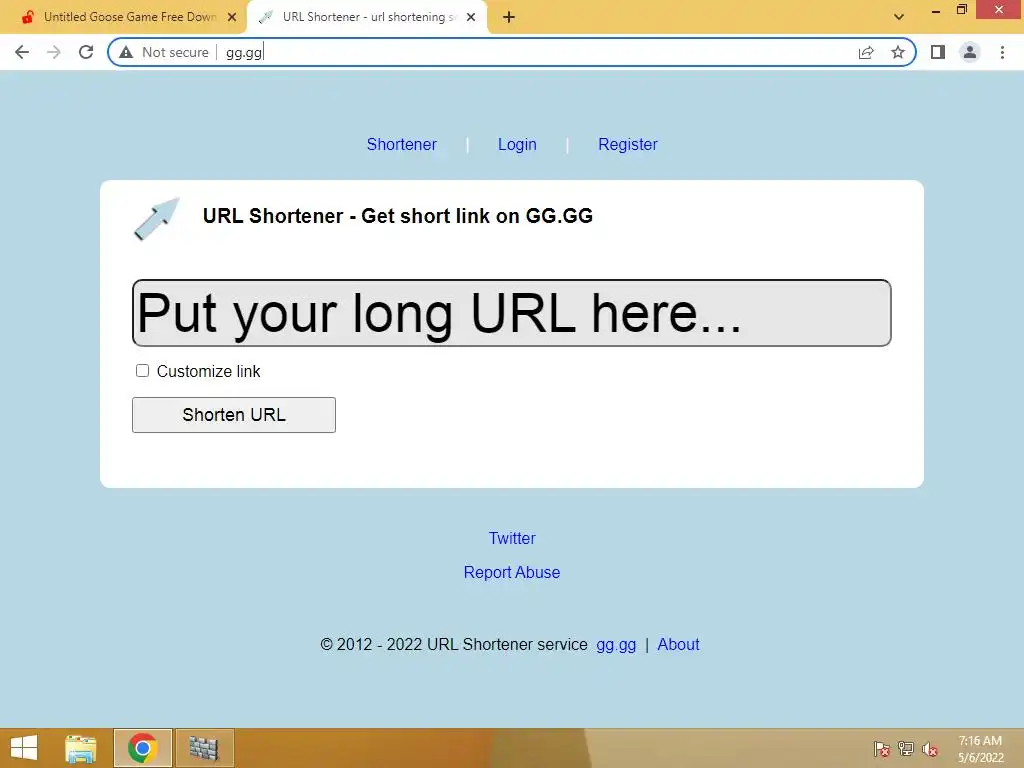Open Chrome three-dot menu

pos(1002,52)
